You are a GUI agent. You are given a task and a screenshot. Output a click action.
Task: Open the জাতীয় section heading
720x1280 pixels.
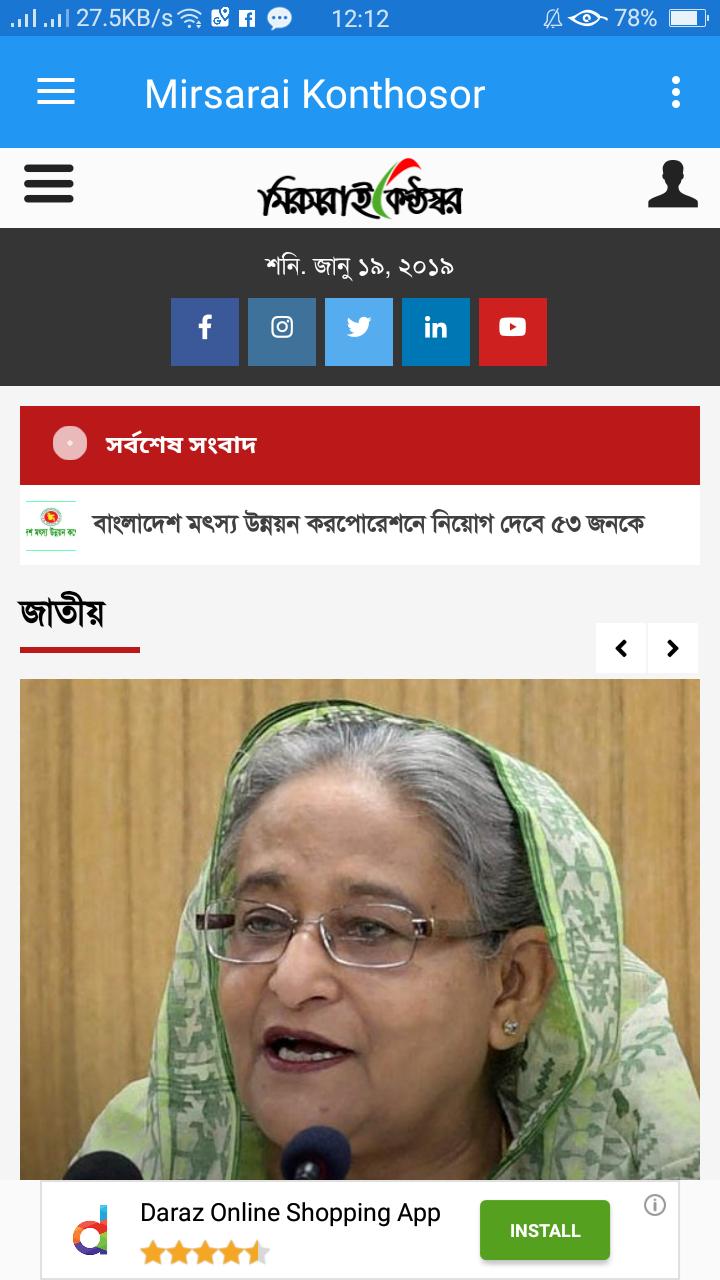point(62,612)
